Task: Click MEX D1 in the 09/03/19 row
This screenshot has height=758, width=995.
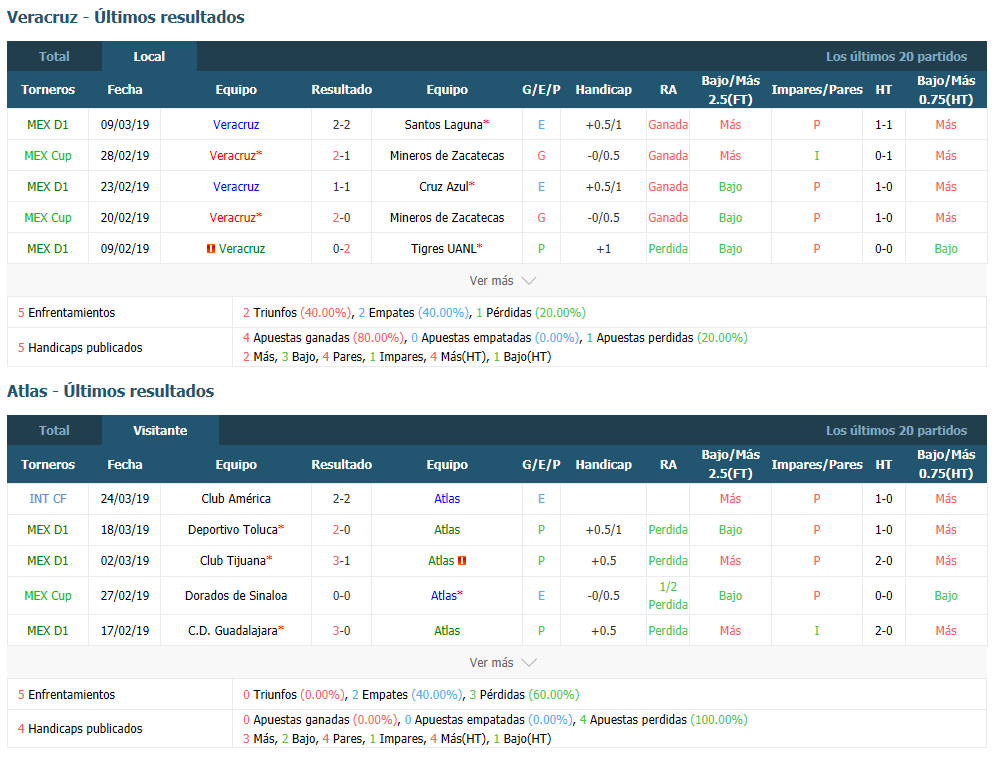Action: click(x=48, y=124)
